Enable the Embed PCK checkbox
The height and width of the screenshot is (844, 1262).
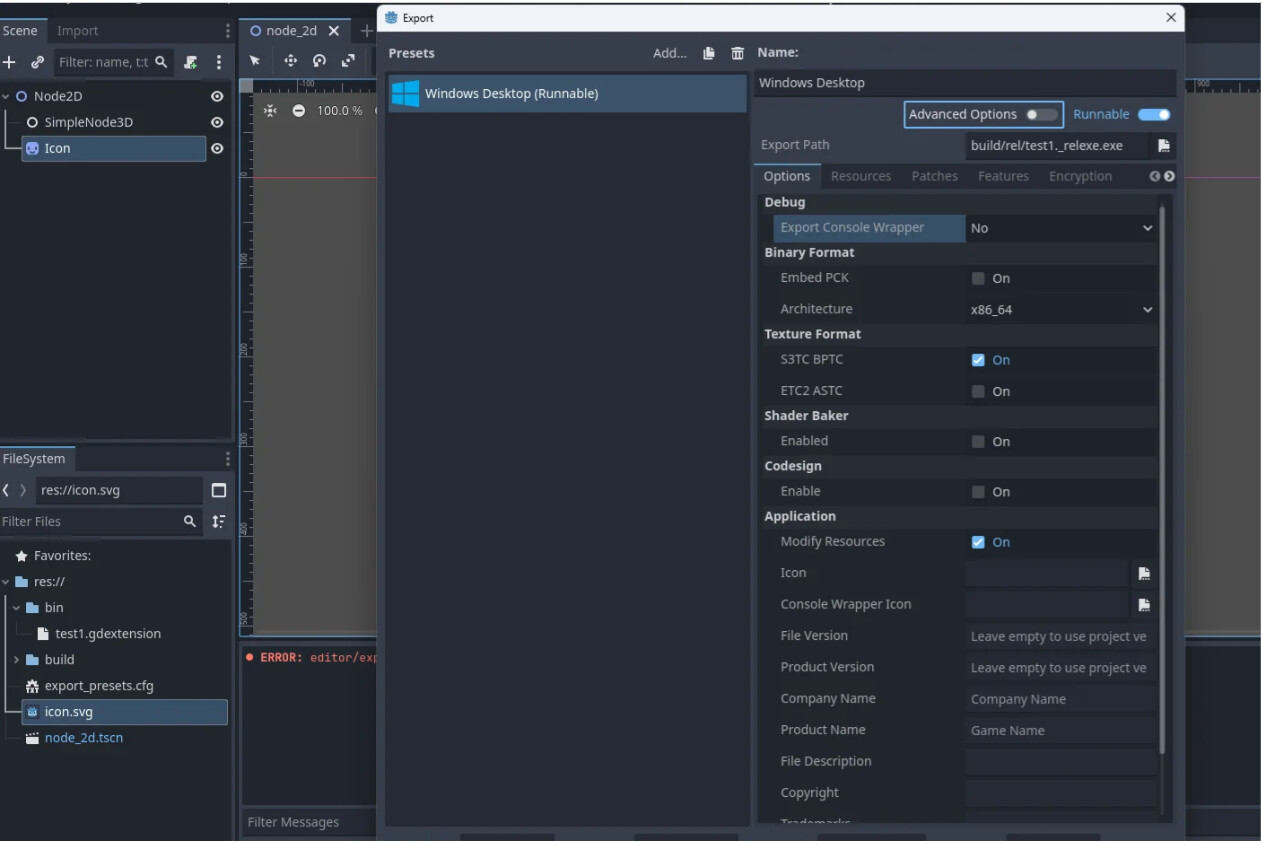[978, 279]
